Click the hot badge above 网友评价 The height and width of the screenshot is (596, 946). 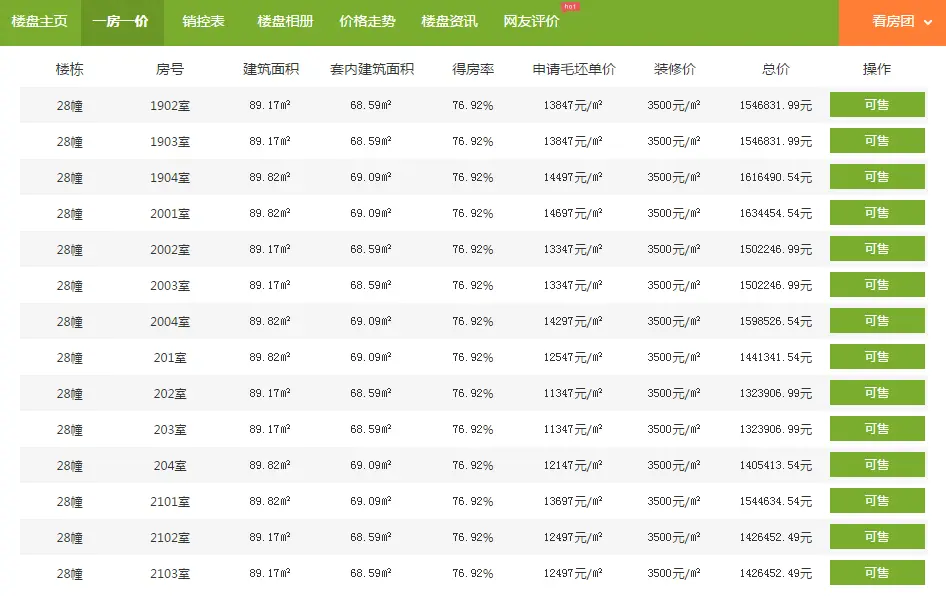(570, 7)
